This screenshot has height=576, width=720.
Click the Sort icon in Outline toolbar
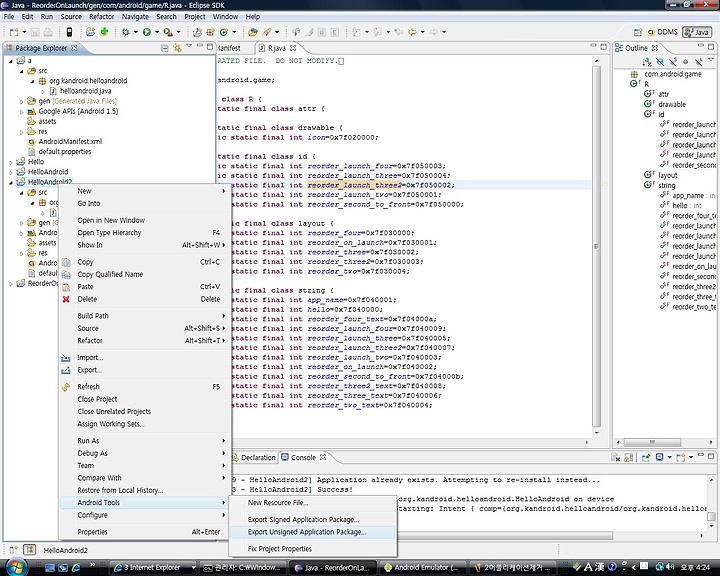[x=647, y=62]
